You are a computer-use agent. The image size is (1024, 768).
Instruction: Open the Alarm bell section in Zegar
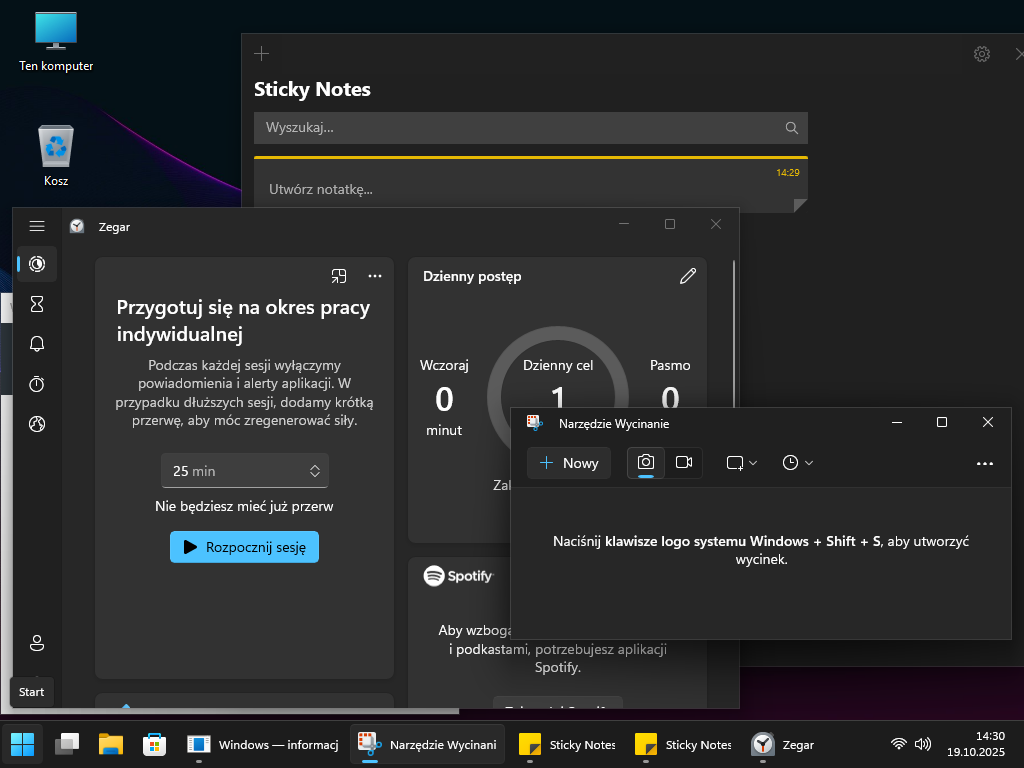click(x=37, y=344)
